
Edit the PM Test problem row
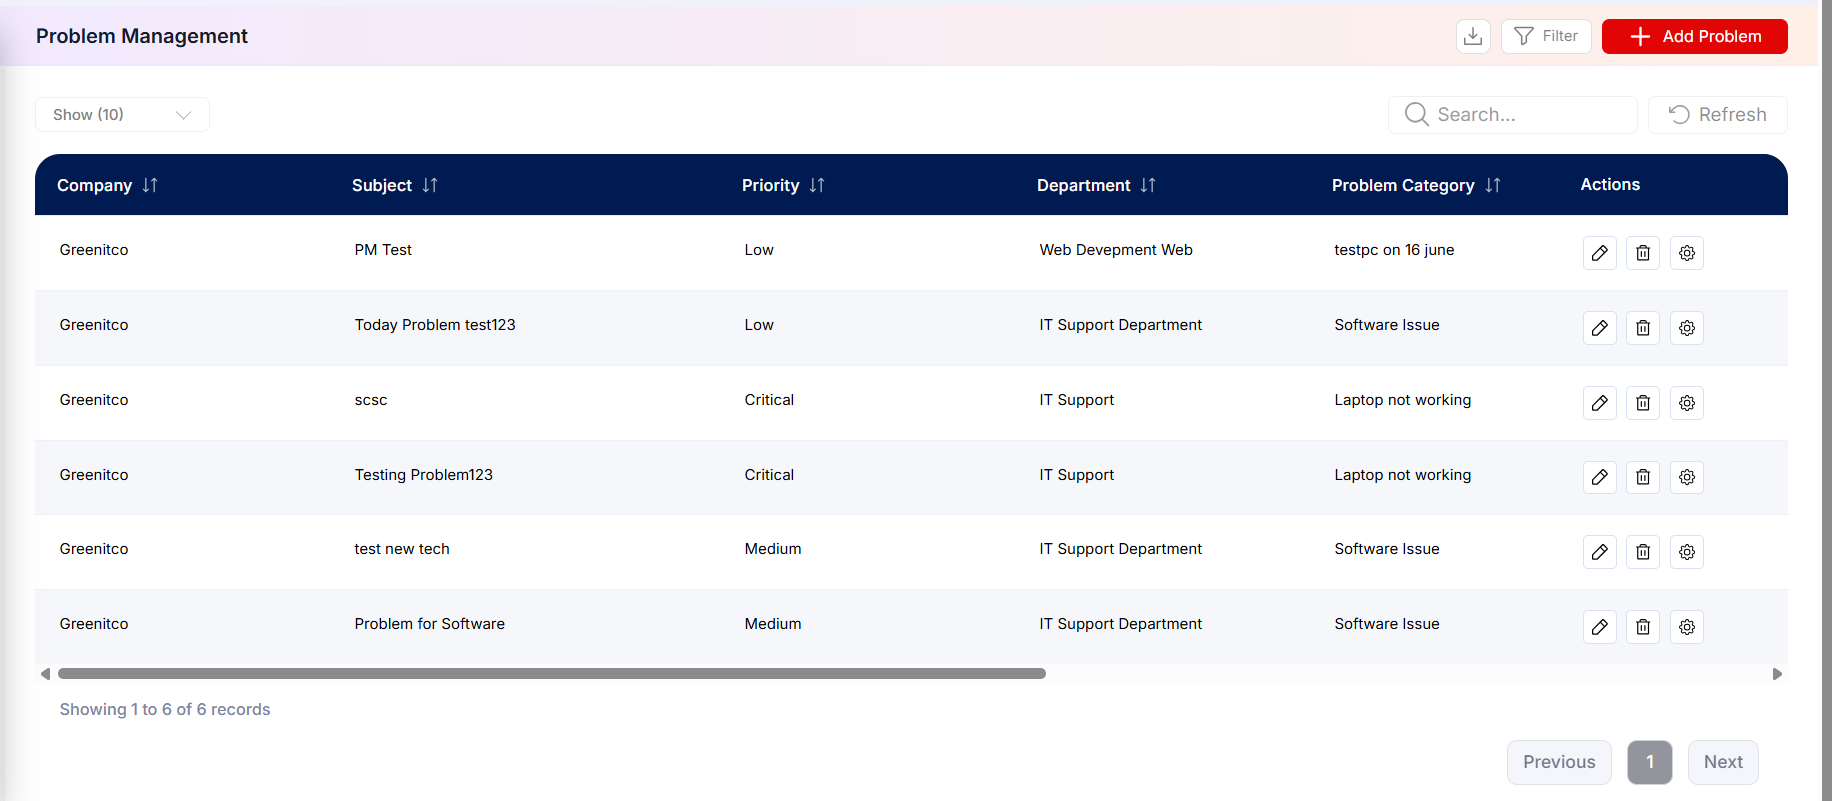click(x=1600, y=253)
